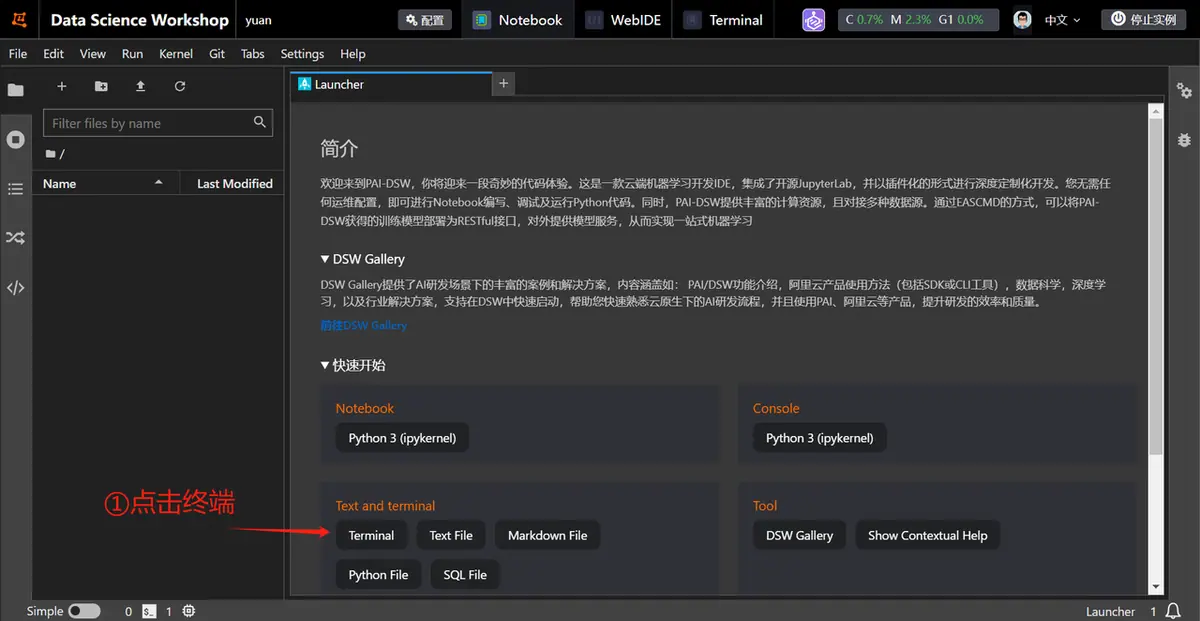The width and height of the screenshot is (1200, 621).
Task: Select the Launcher tab
Action: pos(391,84)
